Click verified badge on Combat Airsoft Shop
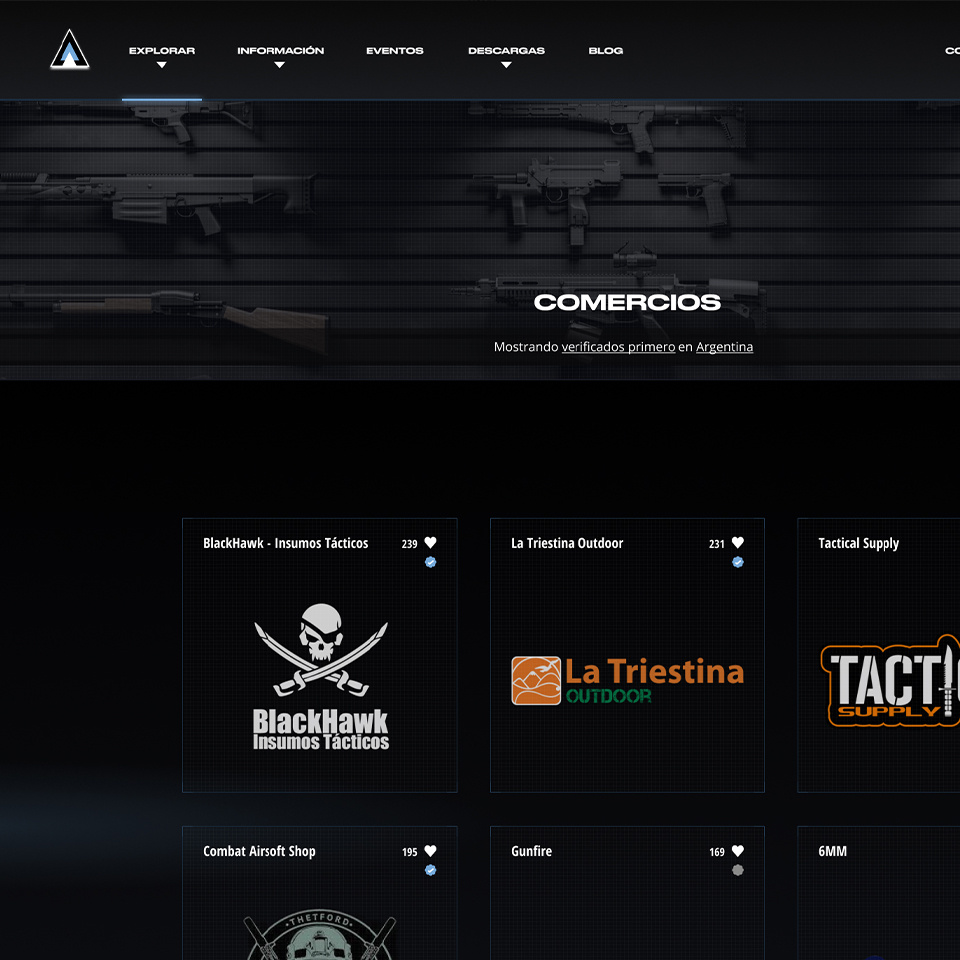The image size is (960, 960). coord(430,870)
